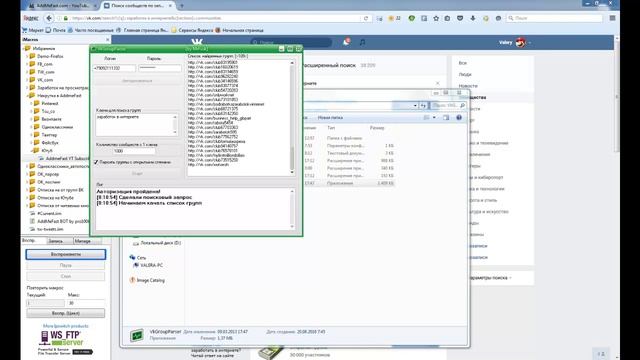
Task: Click the Маркет bookmark in bookmarks bar
Action: 33,30
